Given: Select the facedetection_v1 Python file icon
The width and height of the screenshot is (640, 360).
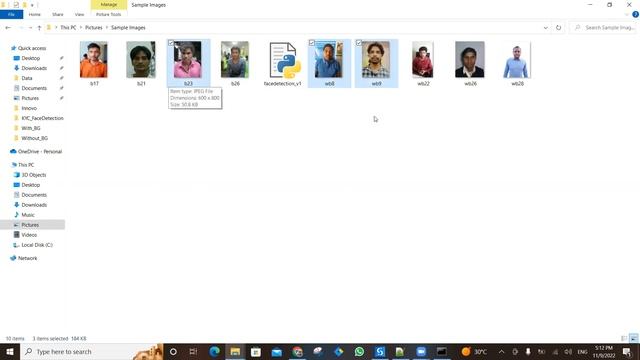Looking at the screenshot, I should click(285, 60).
